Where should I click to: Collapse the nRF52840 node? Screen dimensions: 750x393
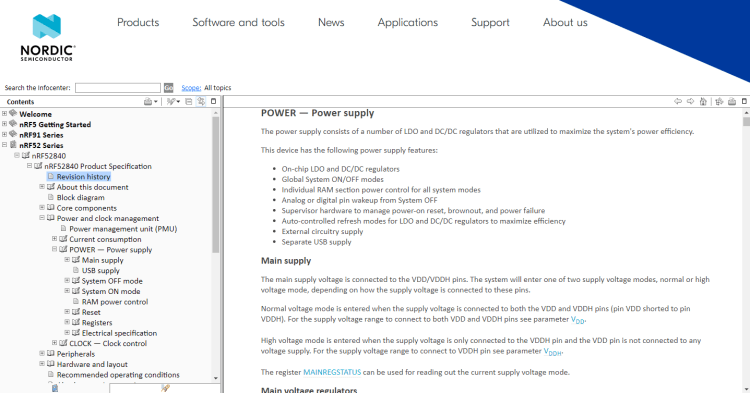(17, 155)
